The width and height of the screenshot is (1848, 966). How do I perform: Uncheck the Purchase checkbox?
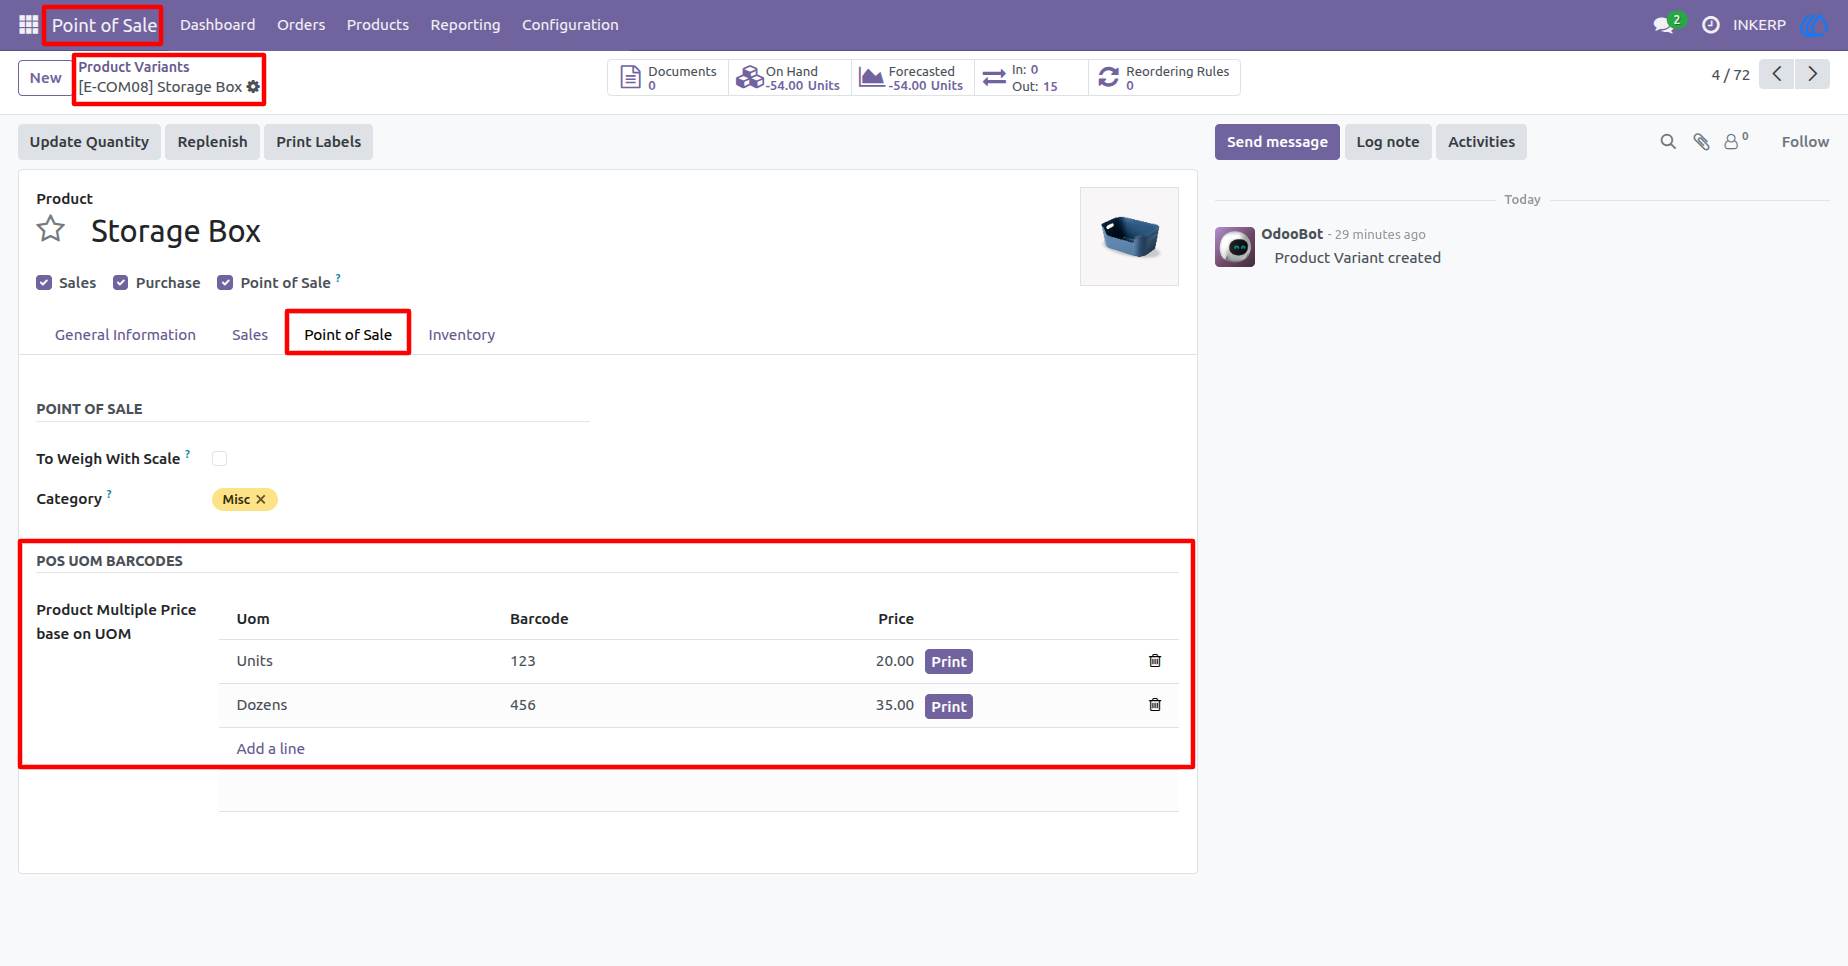pyautogui.click(x=121, y=283)
